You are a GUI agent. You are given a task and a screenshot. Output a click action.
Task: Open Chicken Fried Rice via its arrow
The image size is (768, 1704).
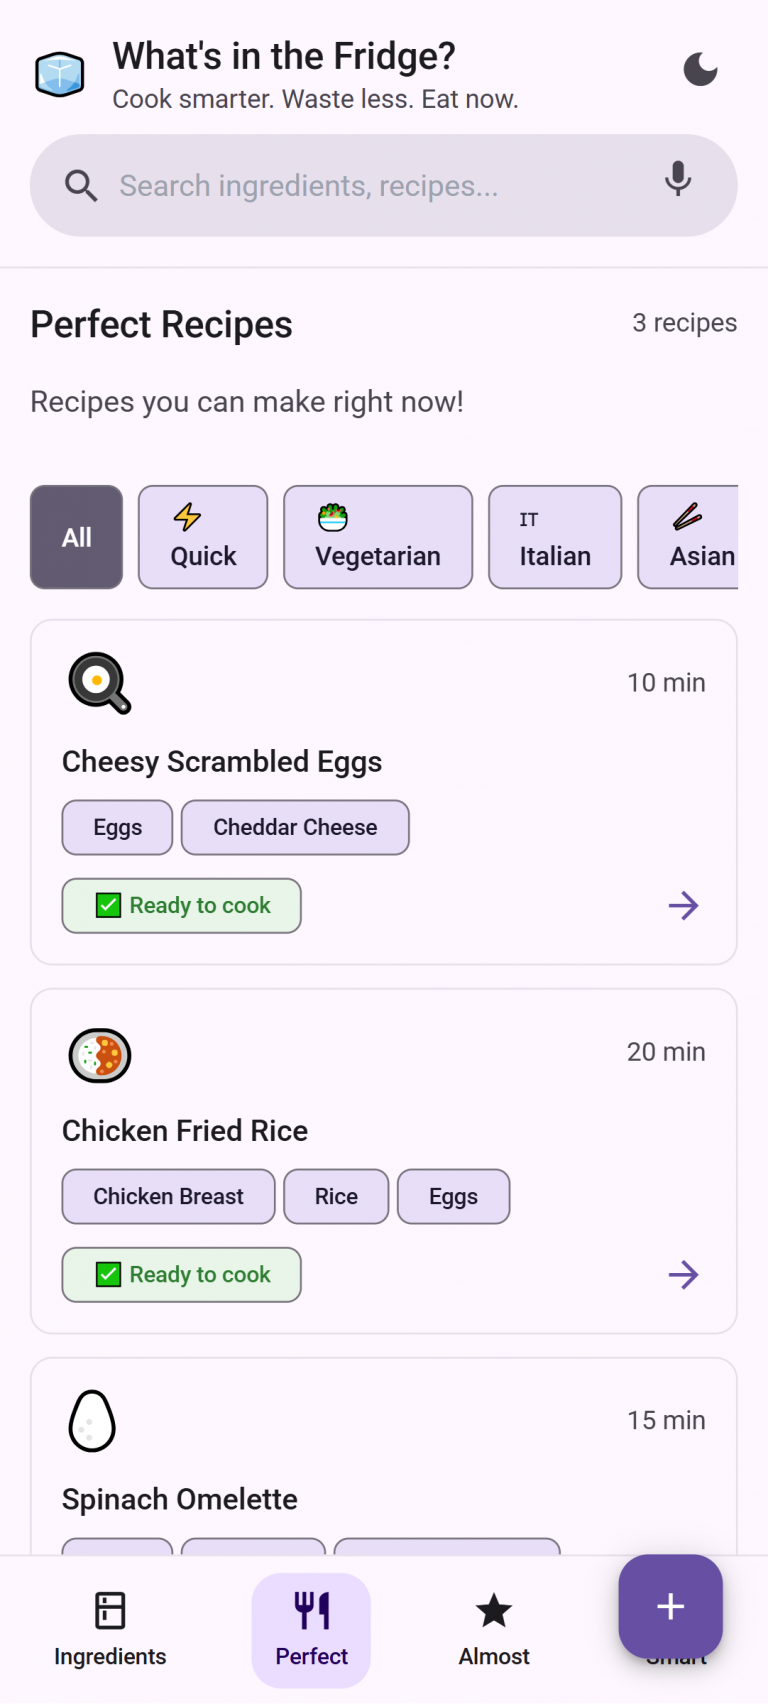point(683,1275)
